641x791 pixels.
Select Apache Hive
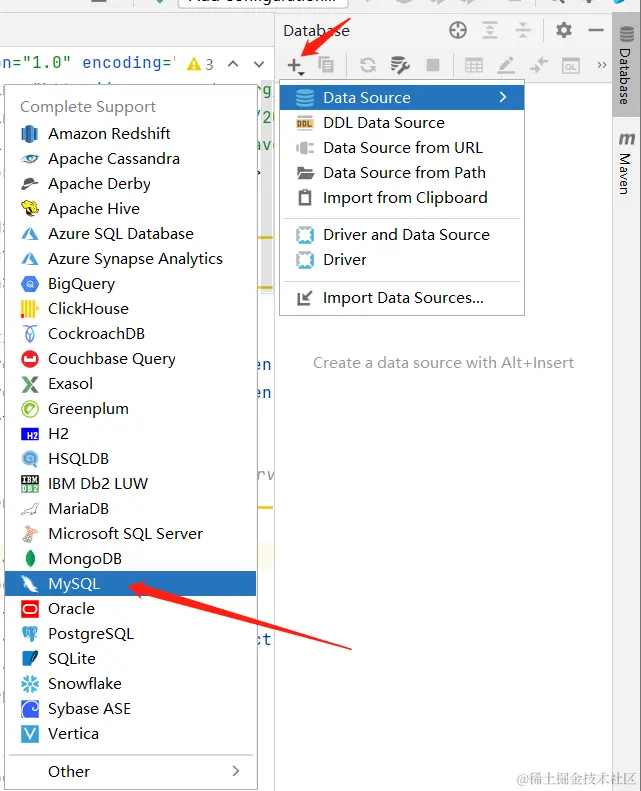tap(131, 209)
